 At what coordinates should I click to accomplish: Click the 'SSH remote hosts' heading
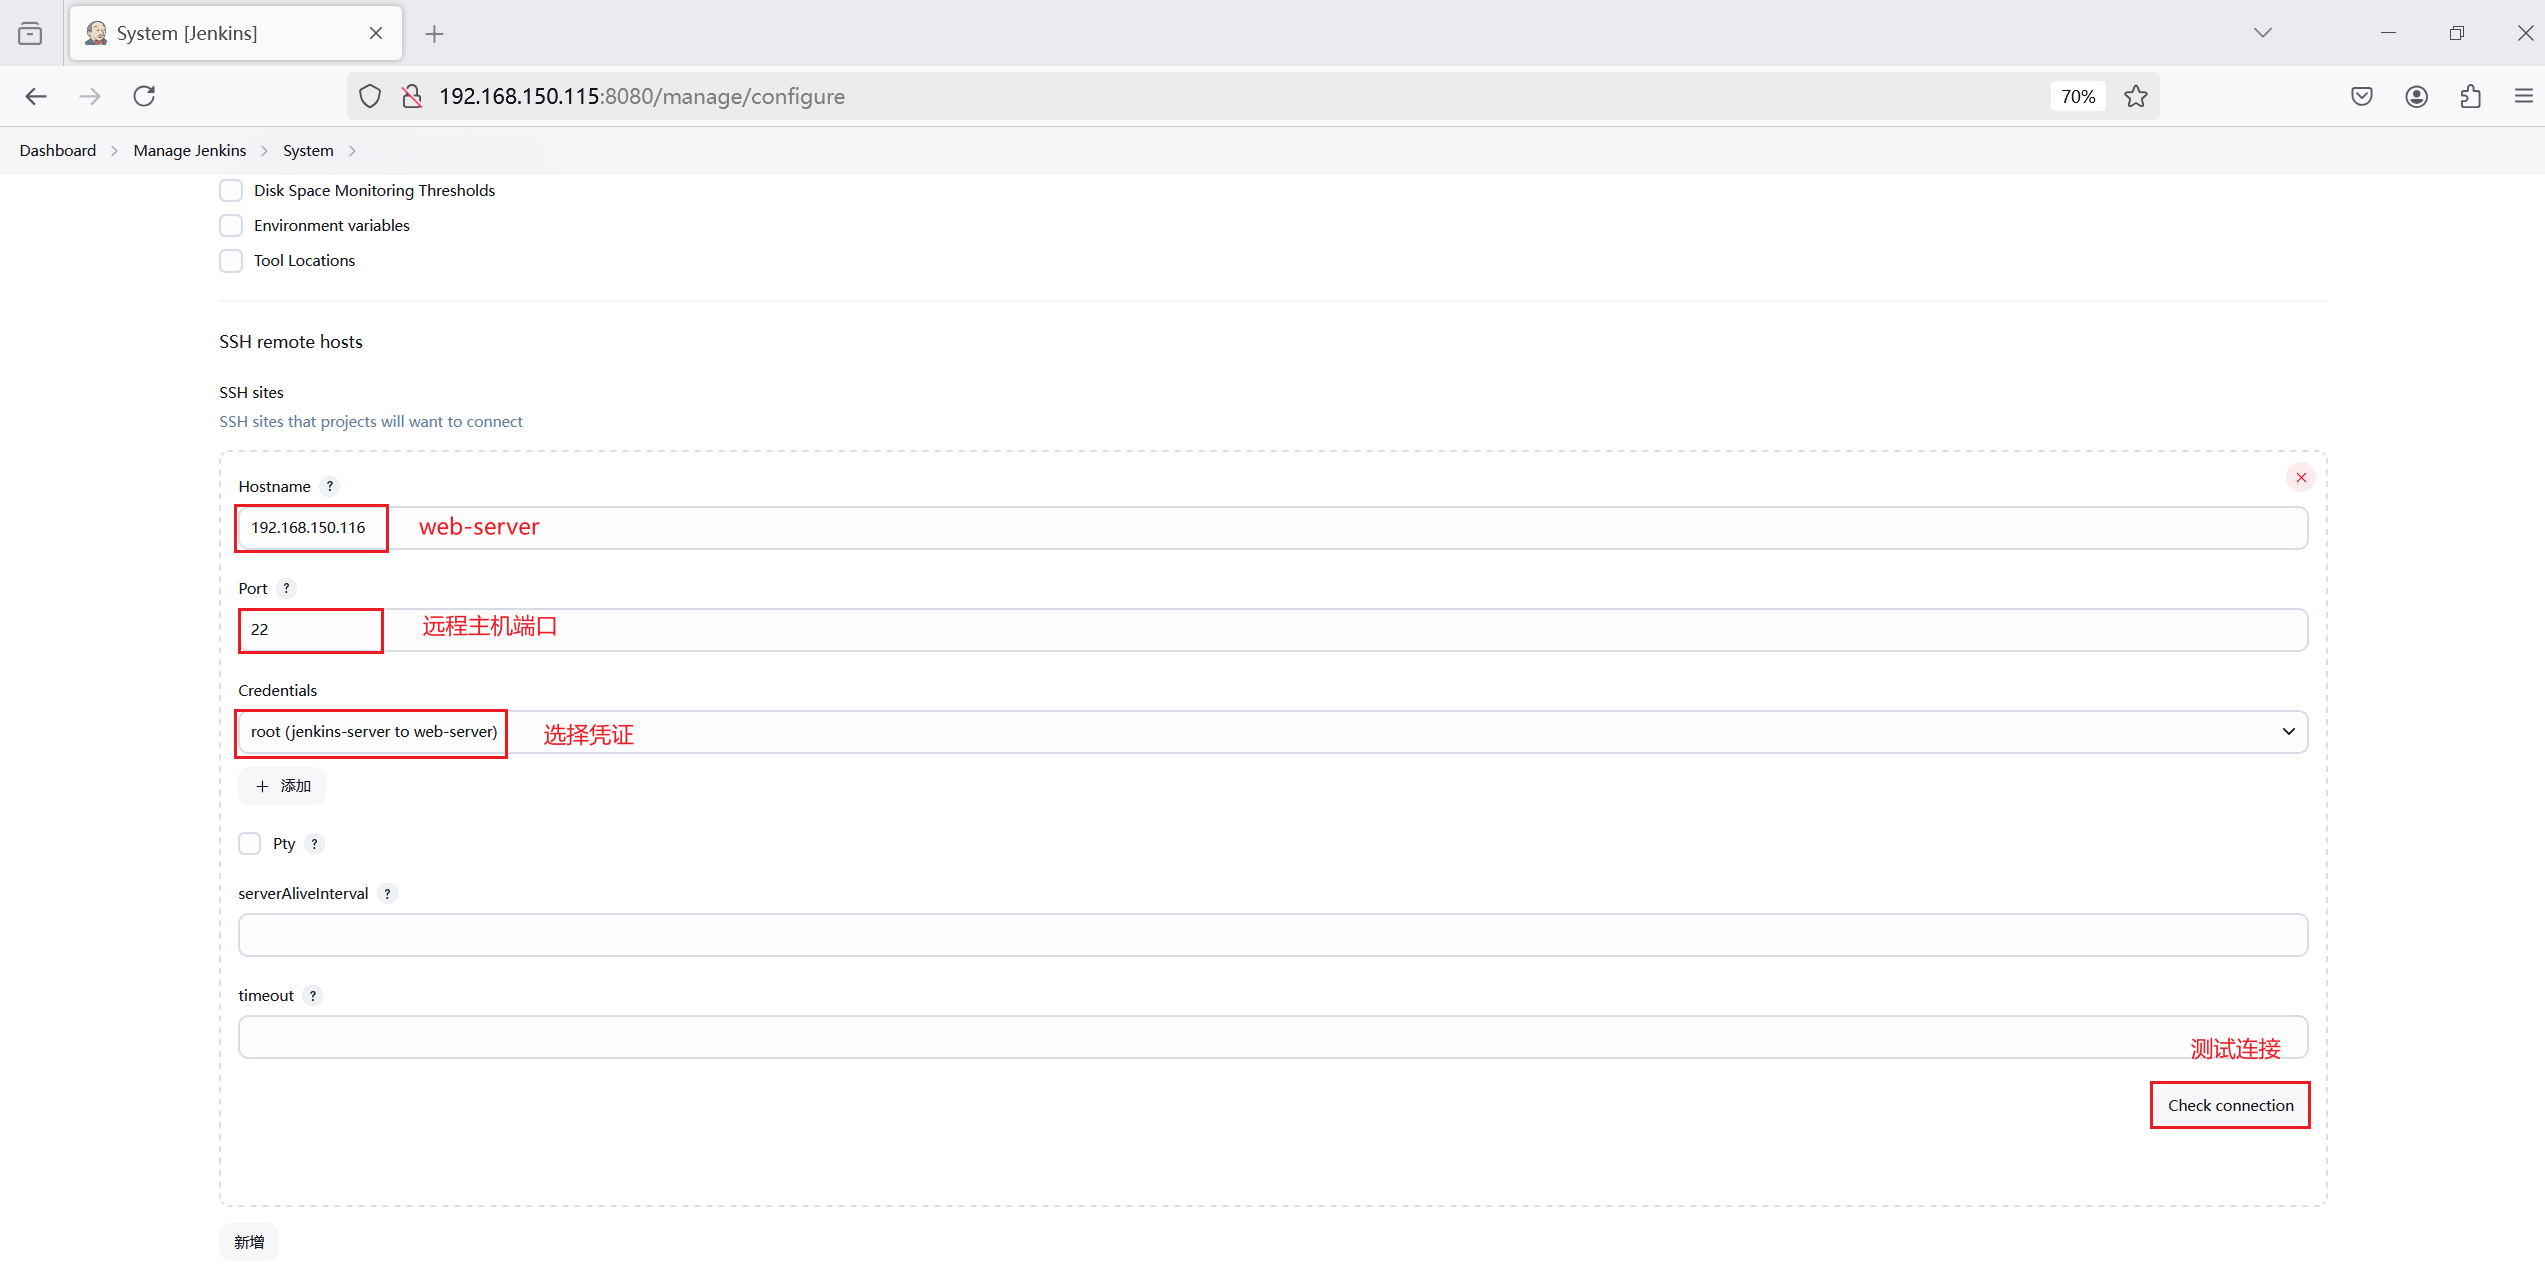tap(291, 342)
